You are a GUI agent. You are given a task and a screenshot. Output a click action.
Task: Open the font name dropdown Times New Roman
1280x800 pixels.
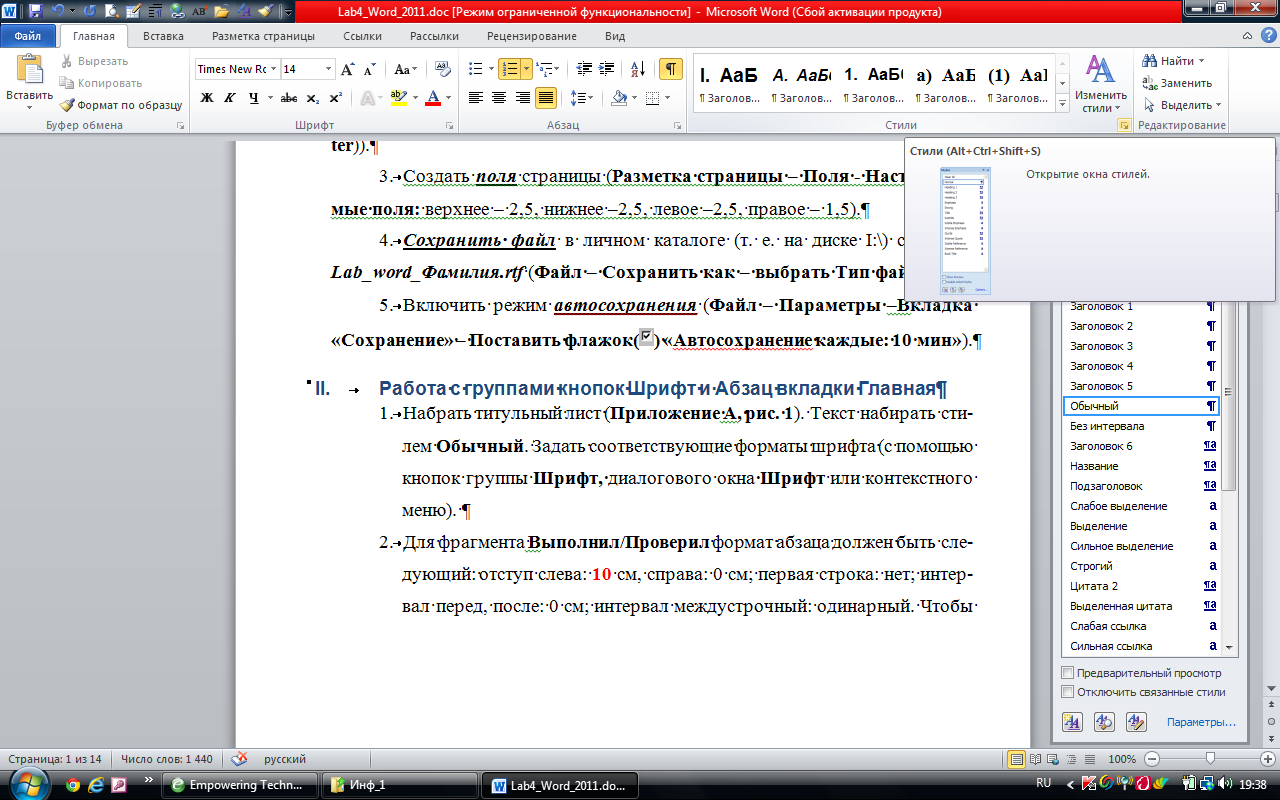pyautogui.click(x=272, y=69)
